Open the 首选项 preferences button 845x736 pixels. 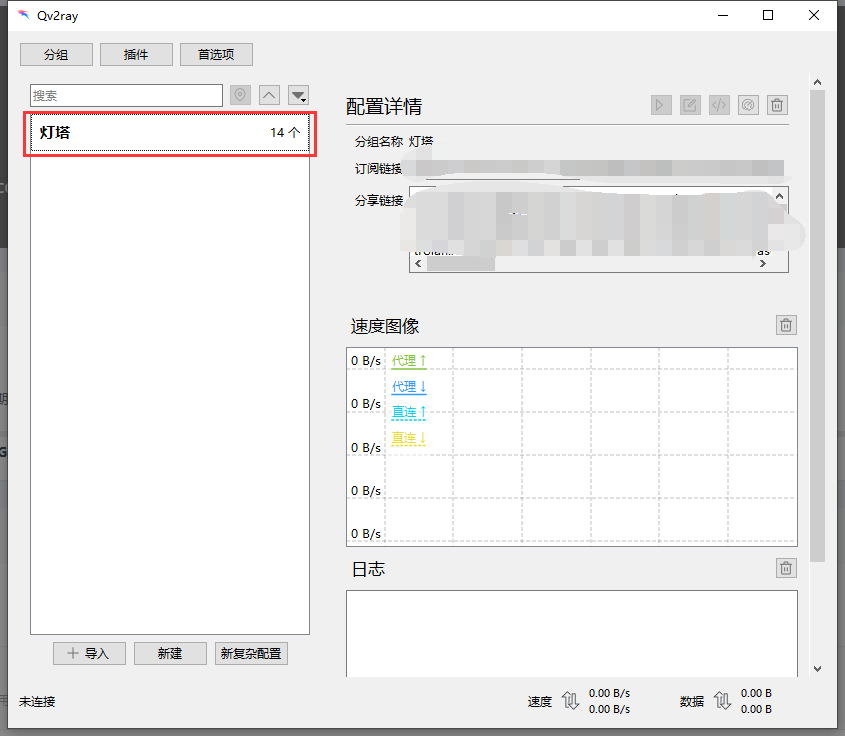[216, 54]
